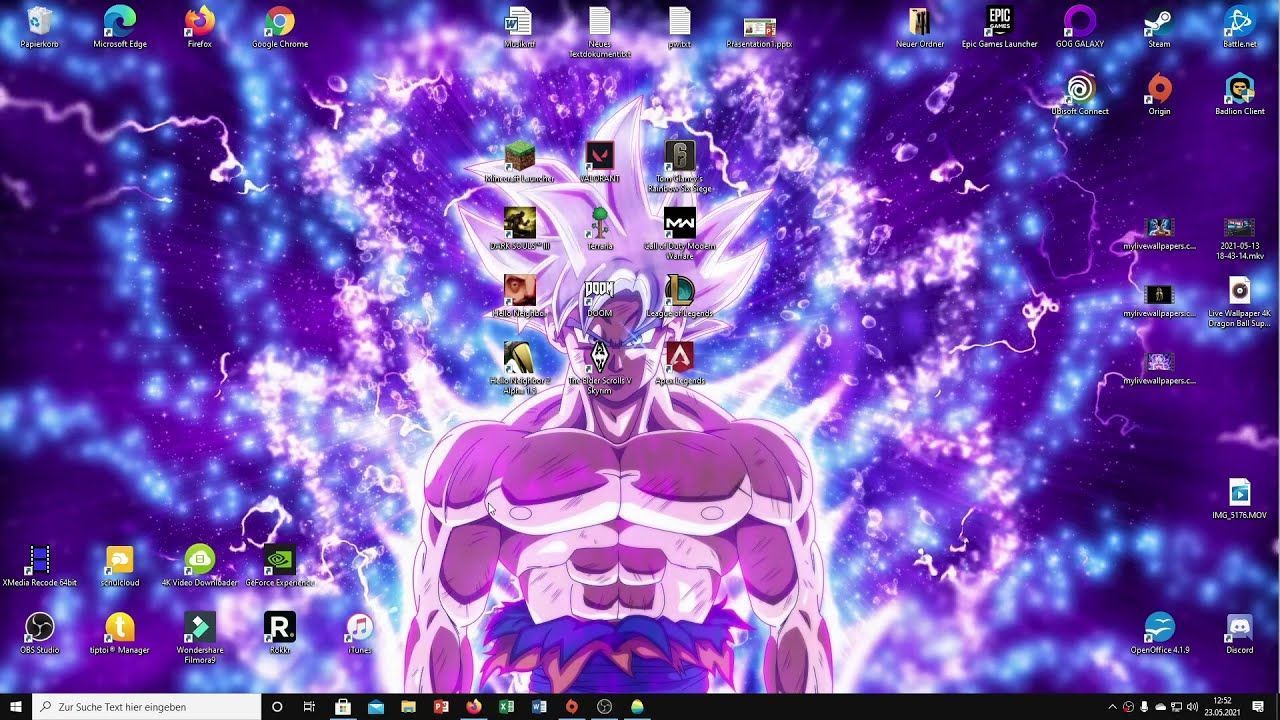Open the volume control in the tray
The height and width of the screenshot is (720, 1280).
[x=1192, y=707]
